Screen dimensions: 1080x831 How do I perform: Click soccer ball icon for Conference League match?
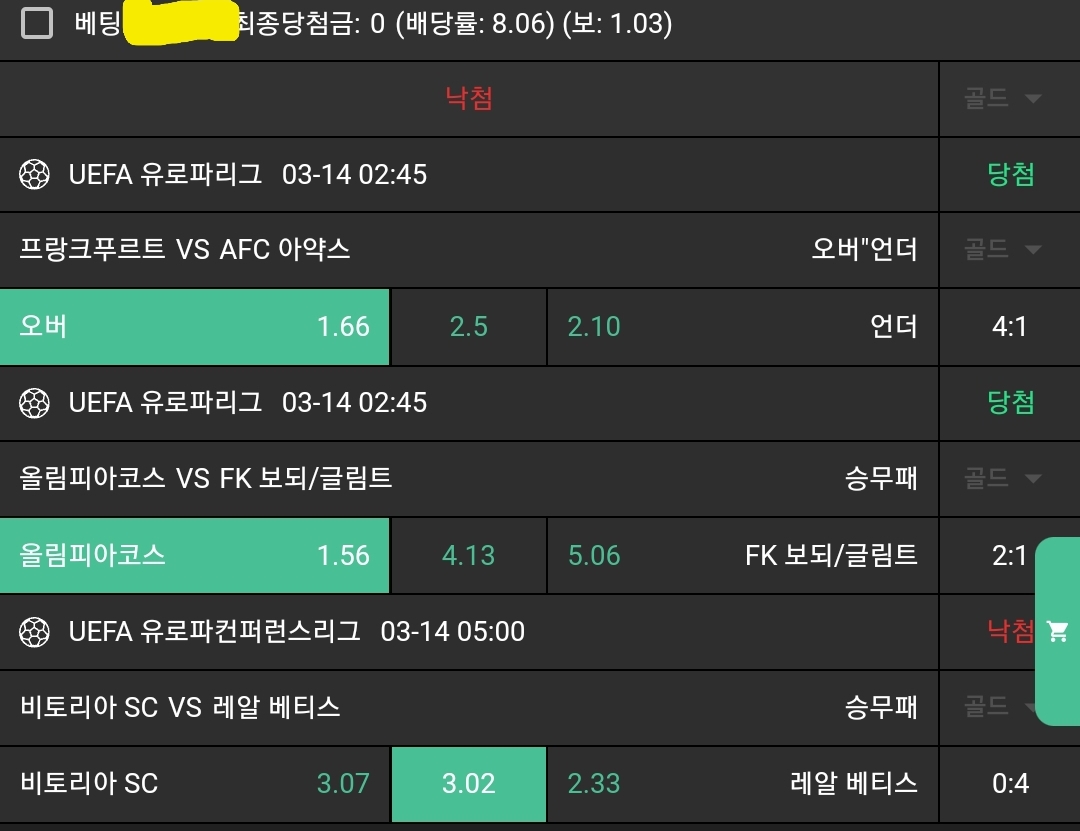(35, 631)
